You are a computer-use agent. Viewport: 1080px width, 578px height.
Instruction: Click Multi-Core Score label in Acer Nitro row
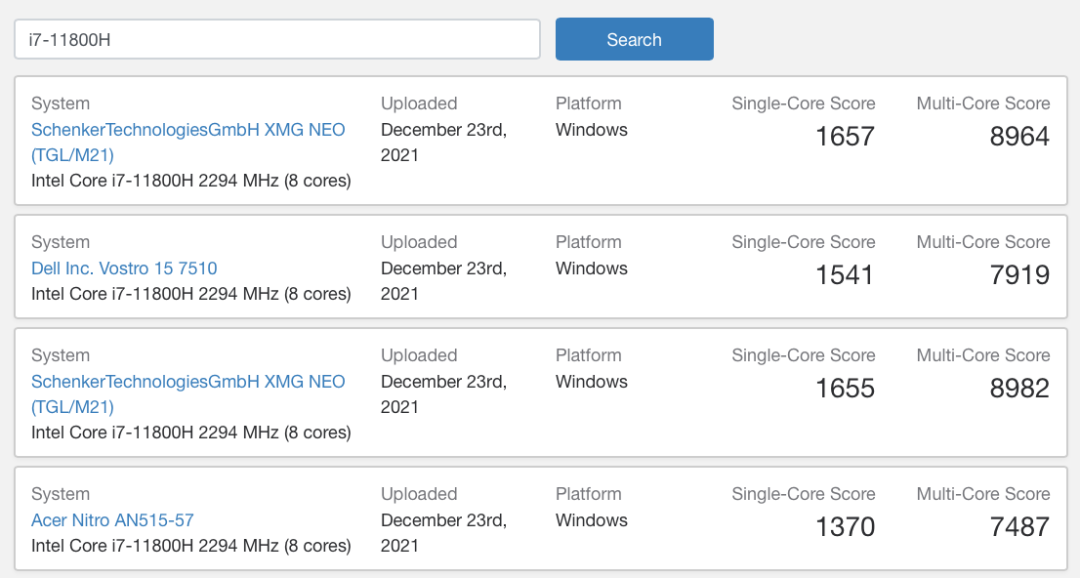pyautogui.click(x=982, y=494)
